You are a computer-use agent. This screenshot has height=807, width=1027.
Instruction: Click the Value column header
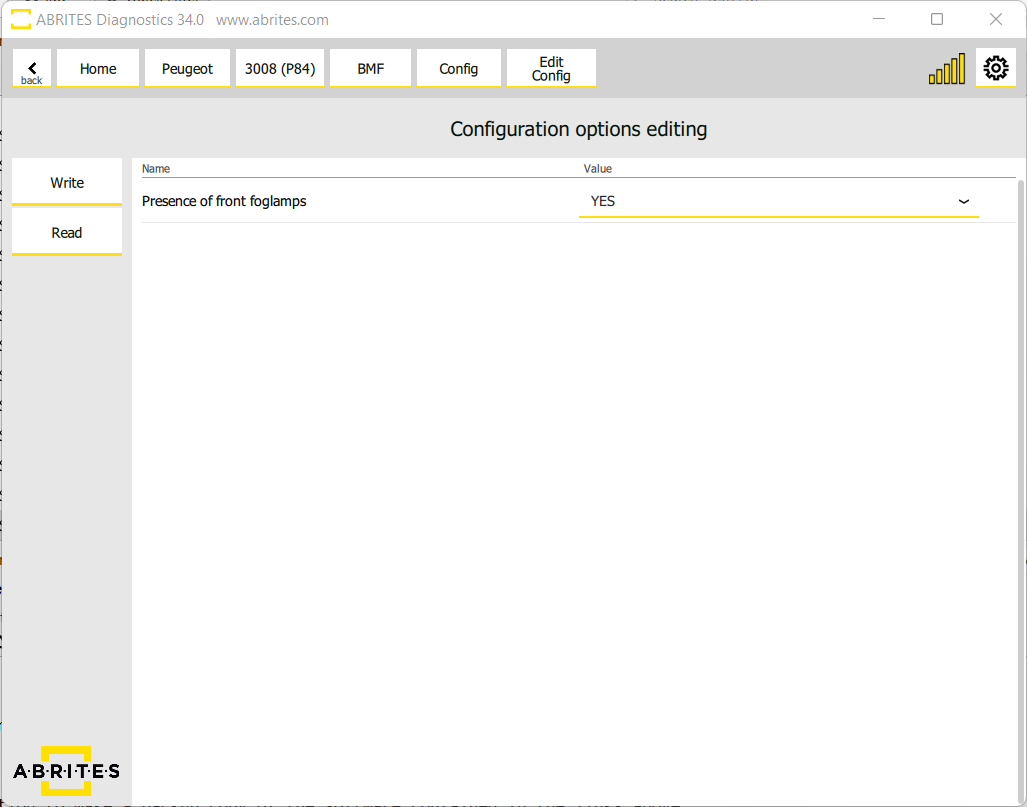(597, 168)
